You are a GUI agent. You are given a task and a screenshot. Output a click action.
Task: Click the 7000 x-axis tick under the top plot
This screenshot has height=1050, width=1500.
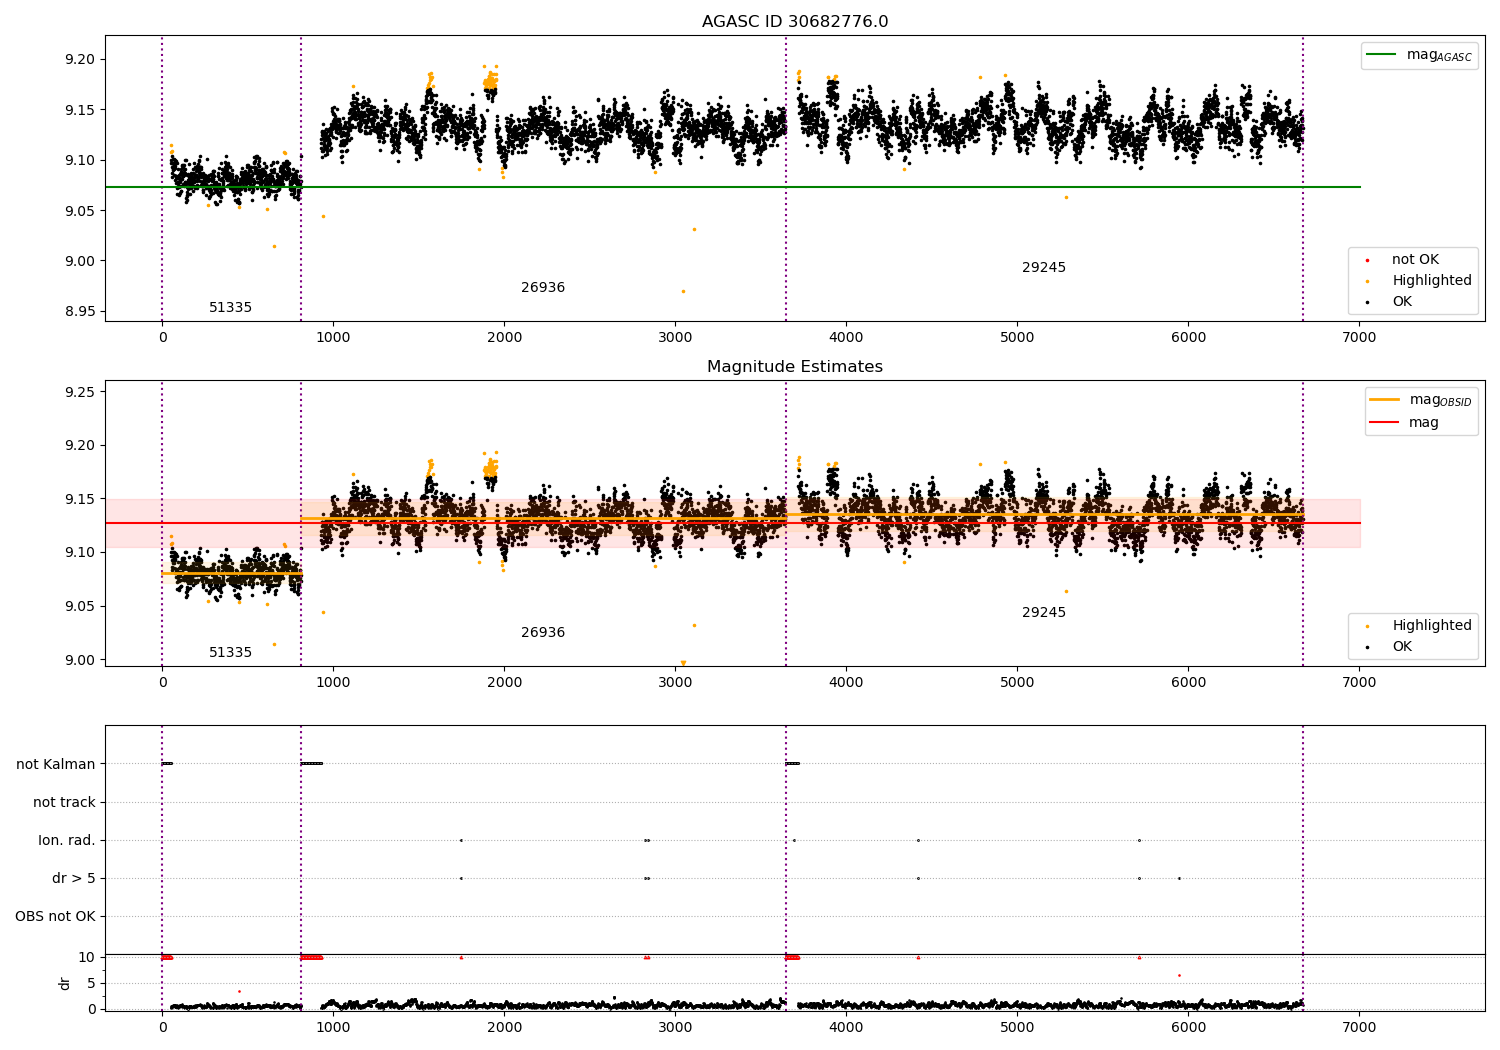pos(1359,338)
